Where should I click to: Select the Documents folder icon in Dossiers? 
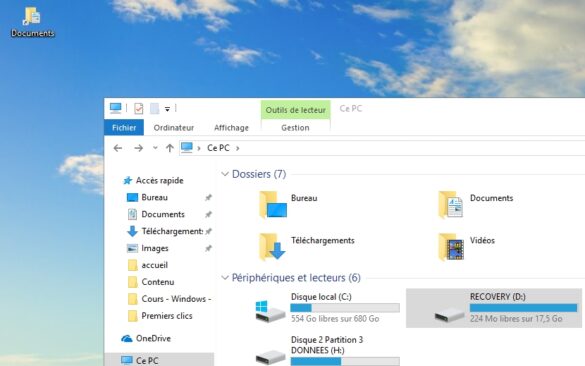tap(451, 204)
